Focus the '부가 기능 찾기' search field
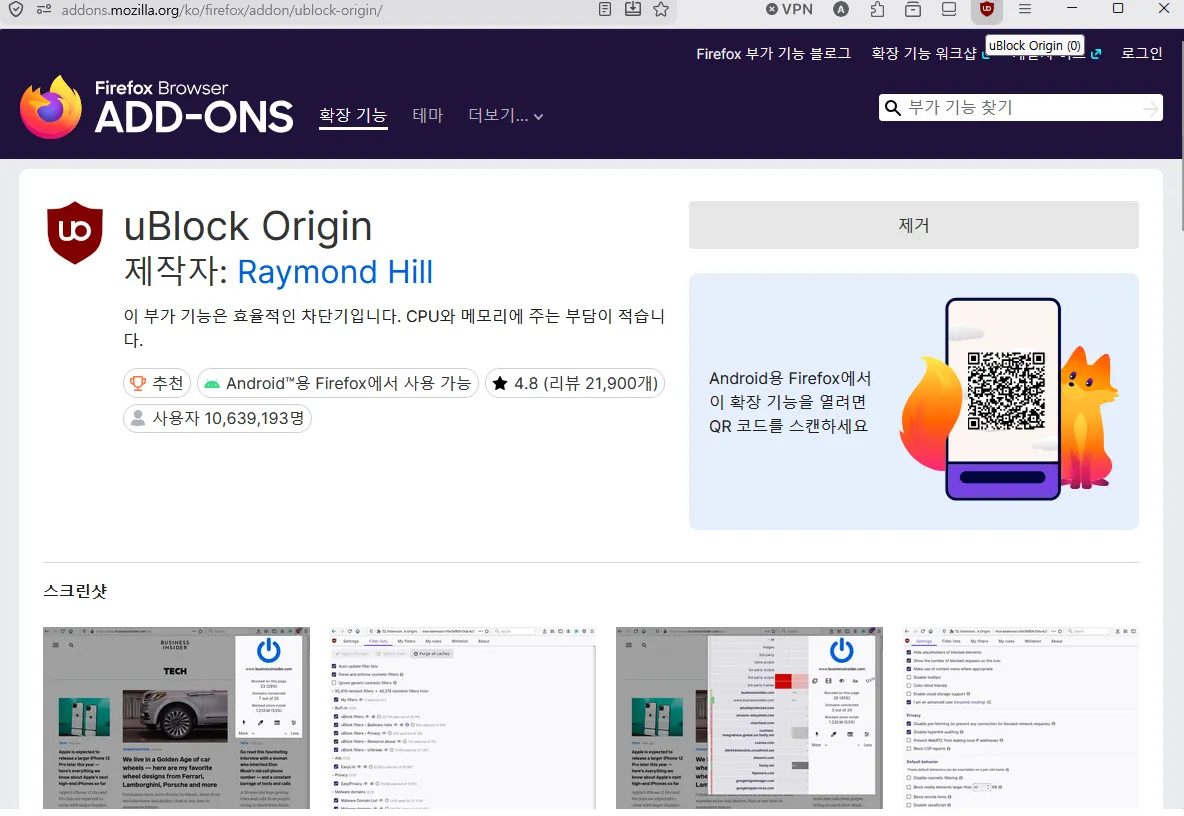Image resolution: width=1184 pixels, height=816 pixels. point(1020,108)
